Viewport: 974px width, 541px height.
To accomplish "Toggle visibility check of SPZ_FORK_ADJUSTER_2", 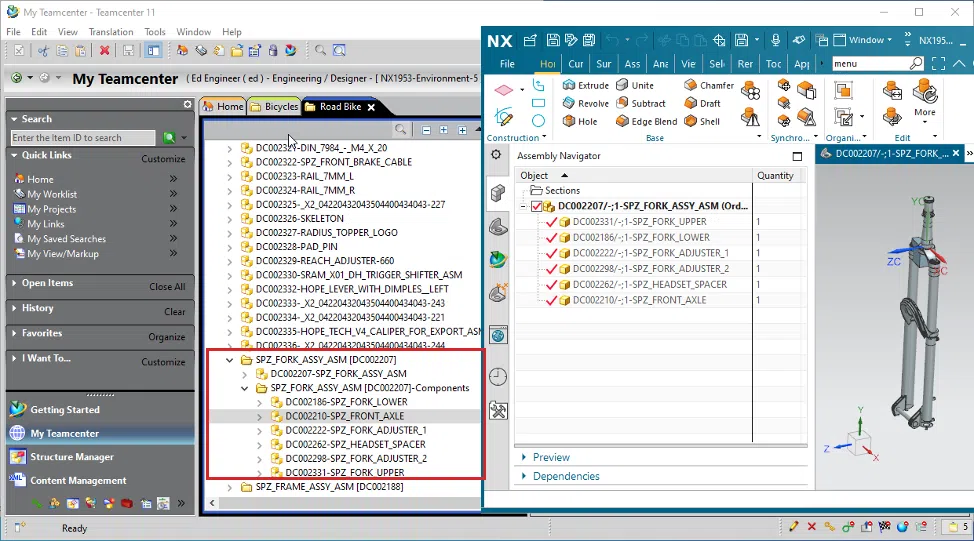I will click(551, 269).
